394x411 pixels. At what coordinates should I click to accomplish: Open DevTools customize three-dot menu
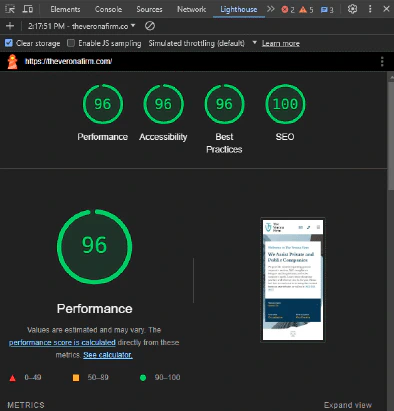pos(370,9)
